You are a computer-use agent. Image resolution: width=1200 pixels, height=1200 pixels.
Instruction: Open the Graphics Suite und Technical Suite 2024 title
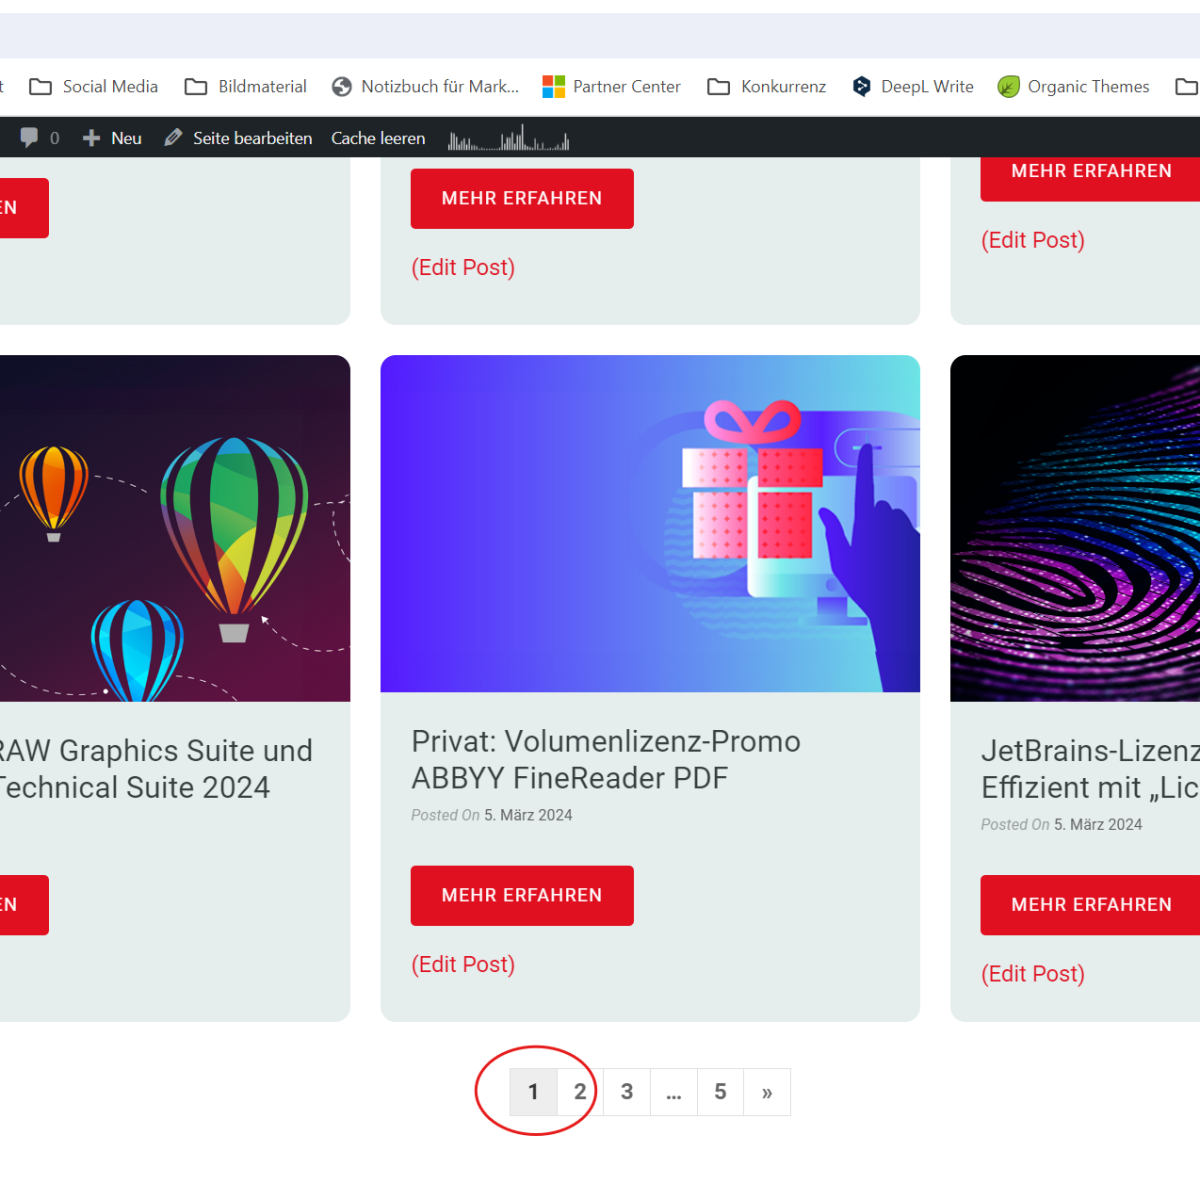point(155,769)
